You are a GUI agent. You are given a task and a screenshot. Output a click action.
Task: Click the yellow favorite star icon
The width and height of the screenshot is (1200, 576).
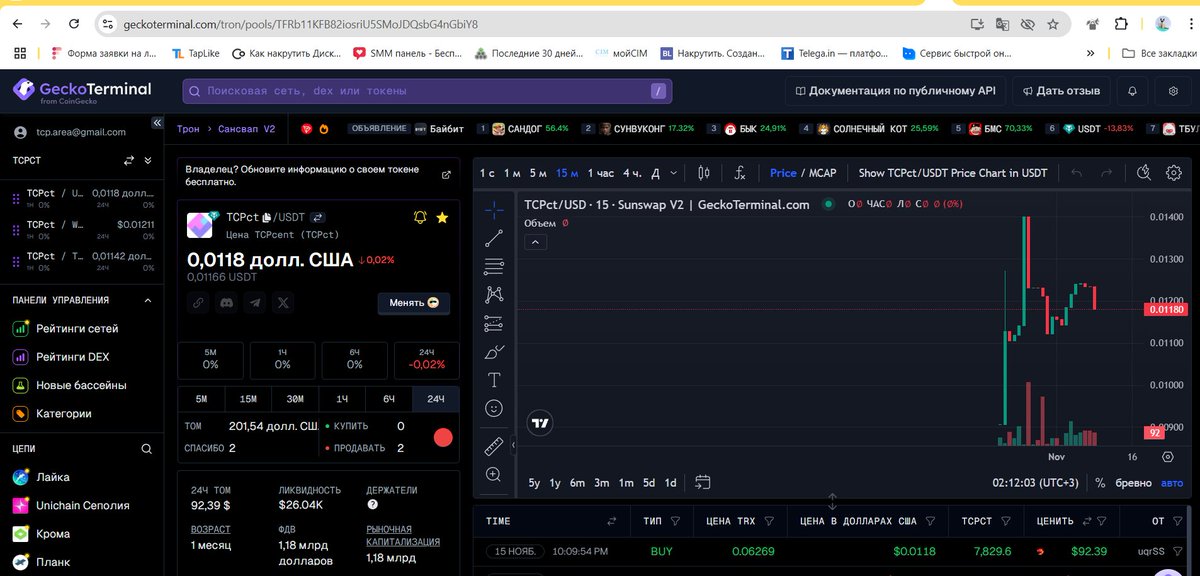pyautogui.click(x=442, y=217)
